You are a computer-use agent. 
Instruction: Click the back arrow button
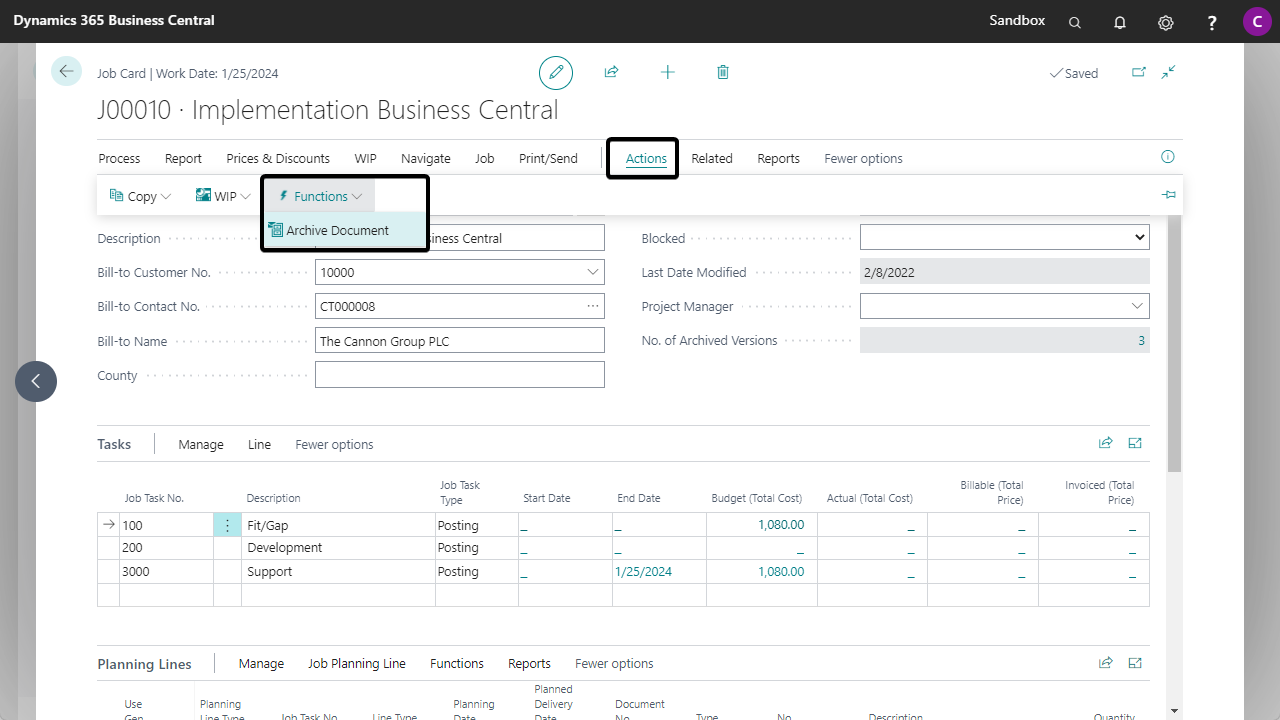point(66,71)
